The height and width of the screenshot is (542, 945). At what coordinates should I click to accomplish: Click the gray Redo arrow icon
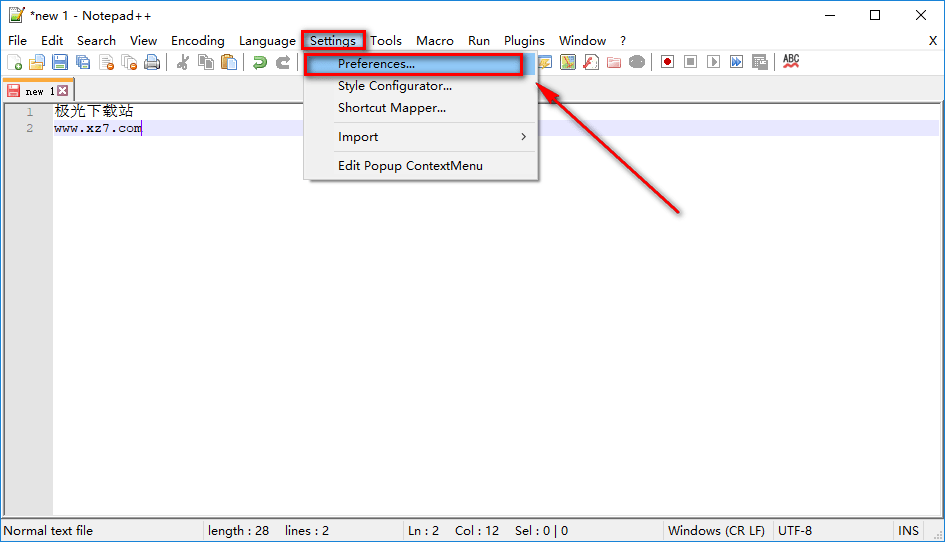click(283, 62)
